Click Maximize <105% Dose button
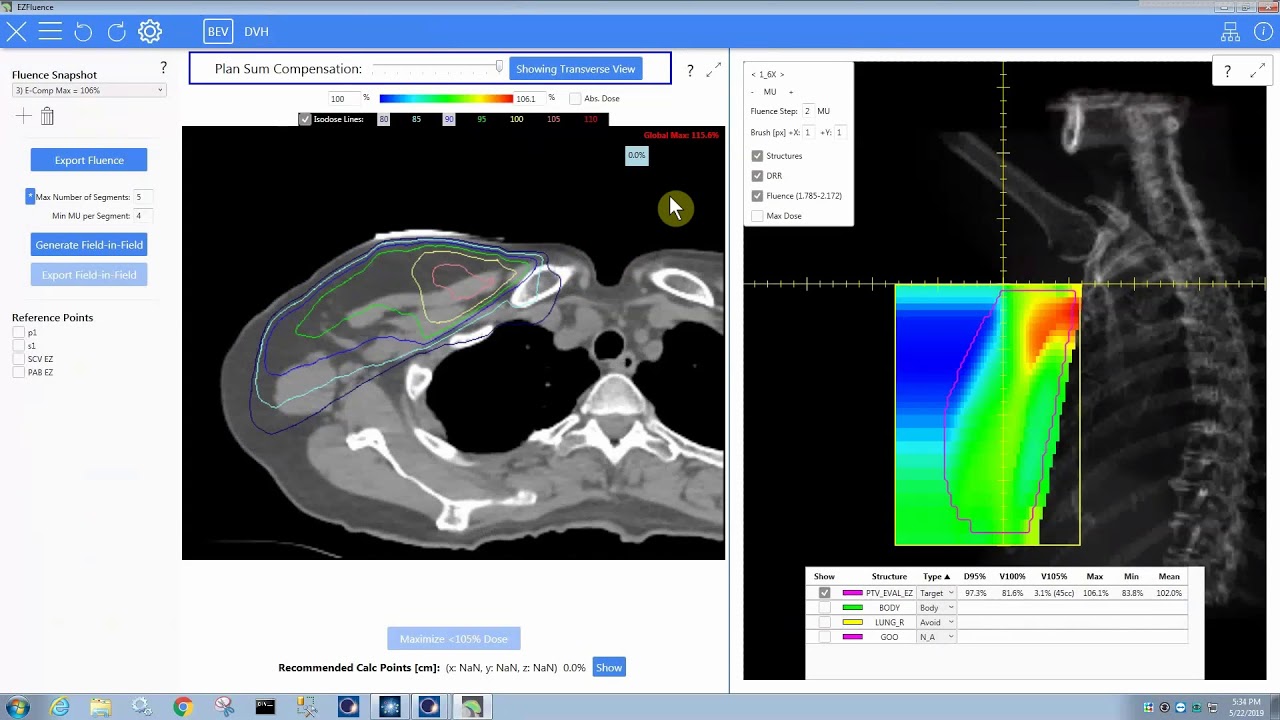The image size is (1280, 720). point(454,639)
